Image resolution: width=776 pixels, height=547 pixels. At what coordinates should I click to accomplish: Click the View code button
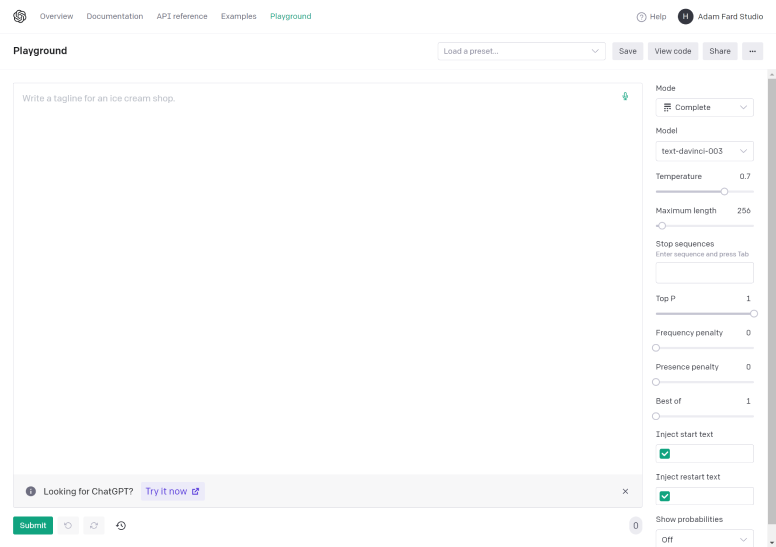click(x=673, y=51)
